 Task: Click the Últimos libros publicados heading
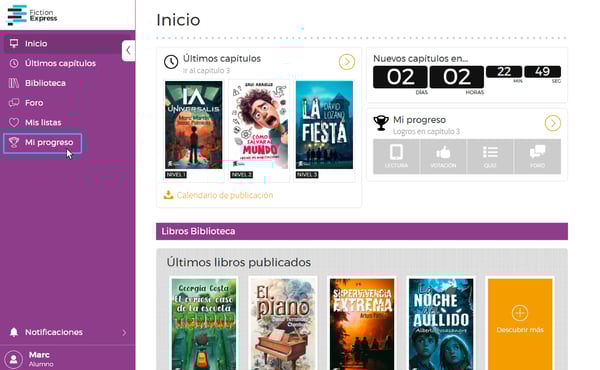238,262
